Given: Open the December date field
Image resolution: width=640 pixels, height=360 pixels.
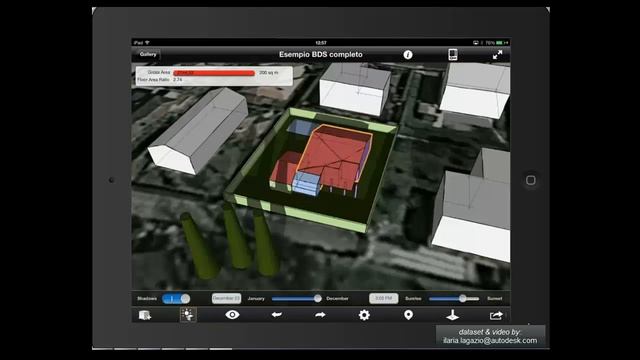Looking at the screenshot, I should click(x=226, y=298).
